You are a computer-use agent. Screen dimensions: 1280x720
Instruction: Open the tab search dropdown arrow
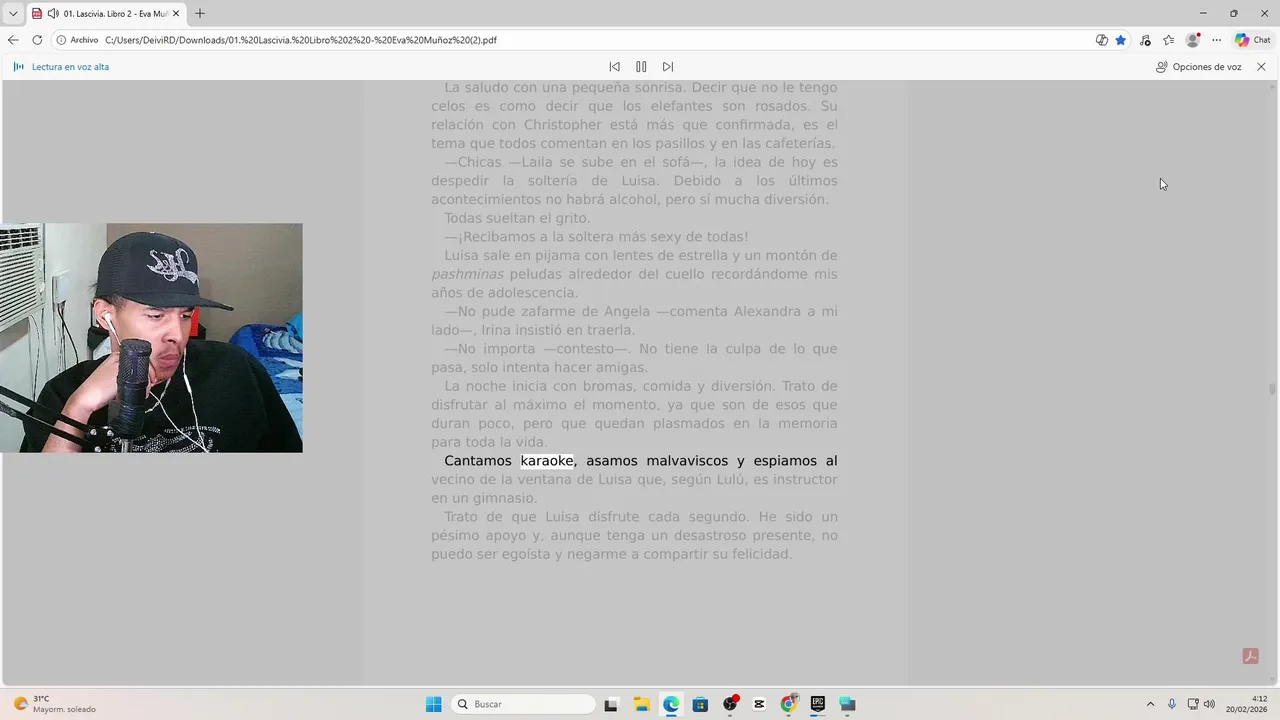click(13, 13)
